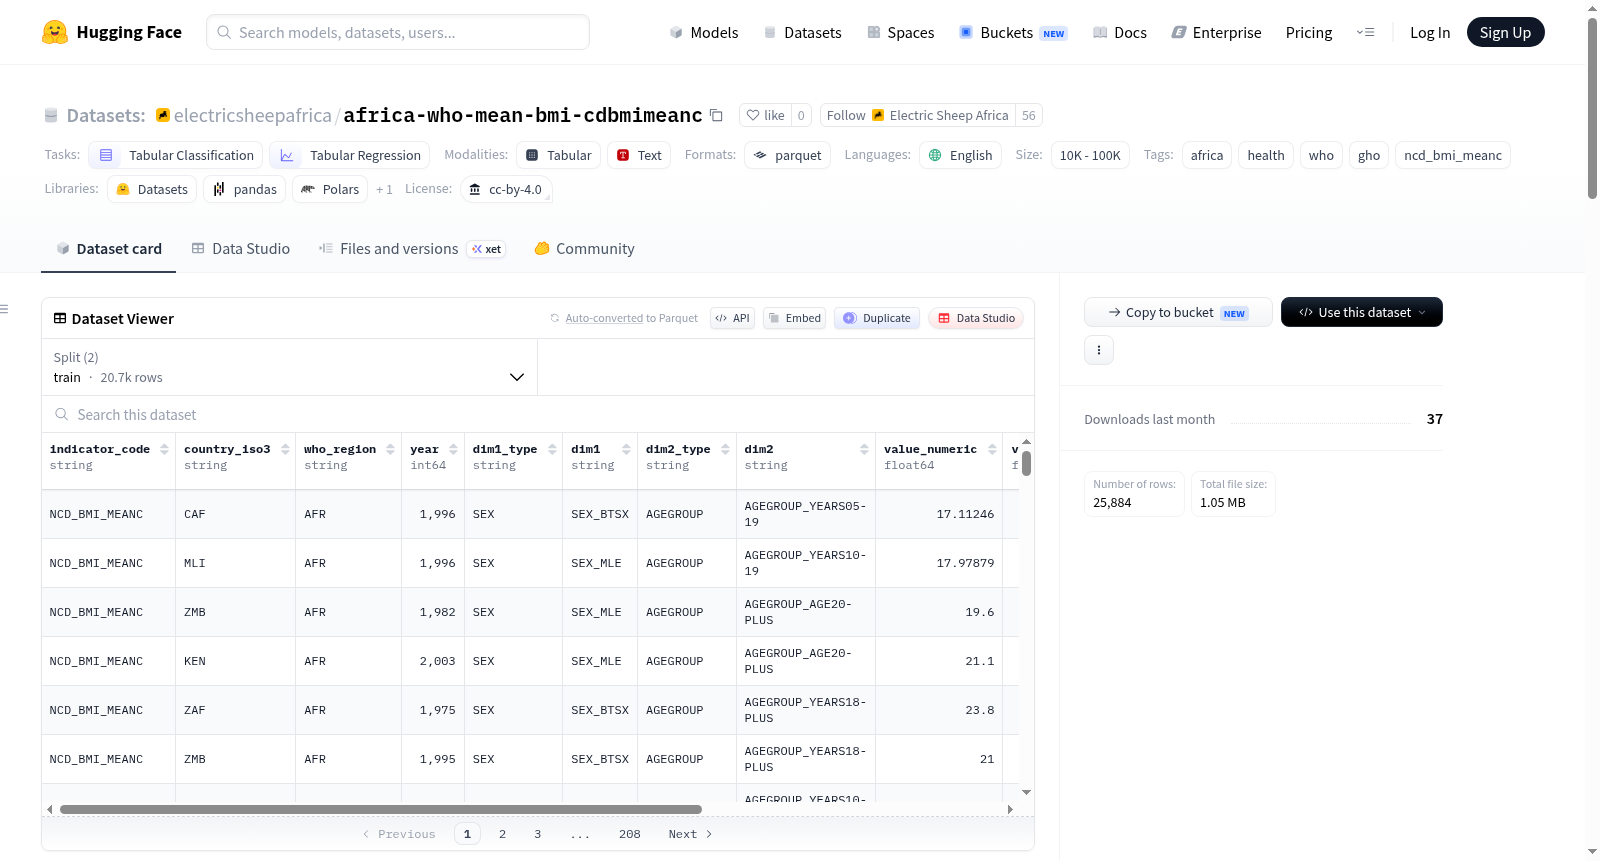Screen dimensions: 1600x861
Task: Sort by the dim2 column icon
Action: (x=864, y=449)
